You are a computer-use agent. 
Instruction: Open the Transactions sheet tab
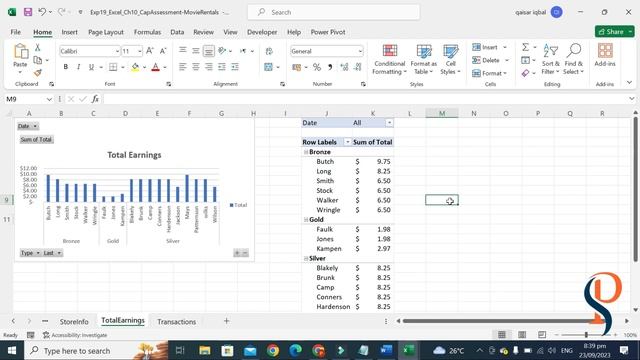pyautogui.click(x=176, y=322)
